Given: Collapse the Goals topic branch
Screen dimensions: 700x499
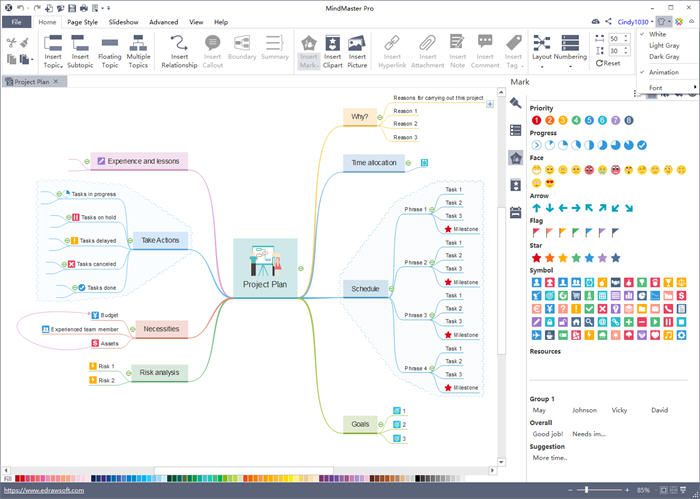Looking at the screenshot, I should click(380, 424).
